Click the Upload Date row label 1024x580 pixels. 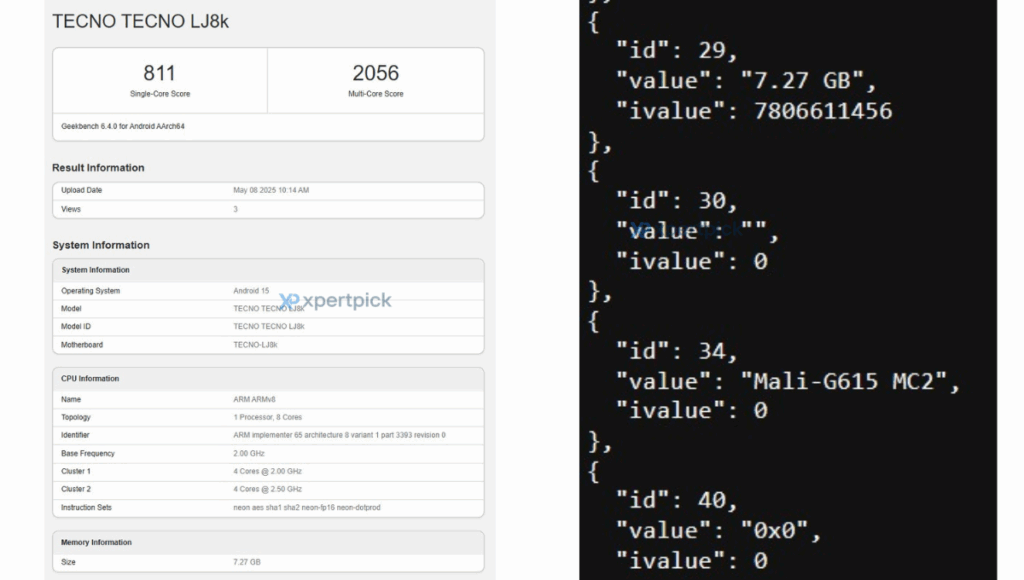tap(82, 190)
